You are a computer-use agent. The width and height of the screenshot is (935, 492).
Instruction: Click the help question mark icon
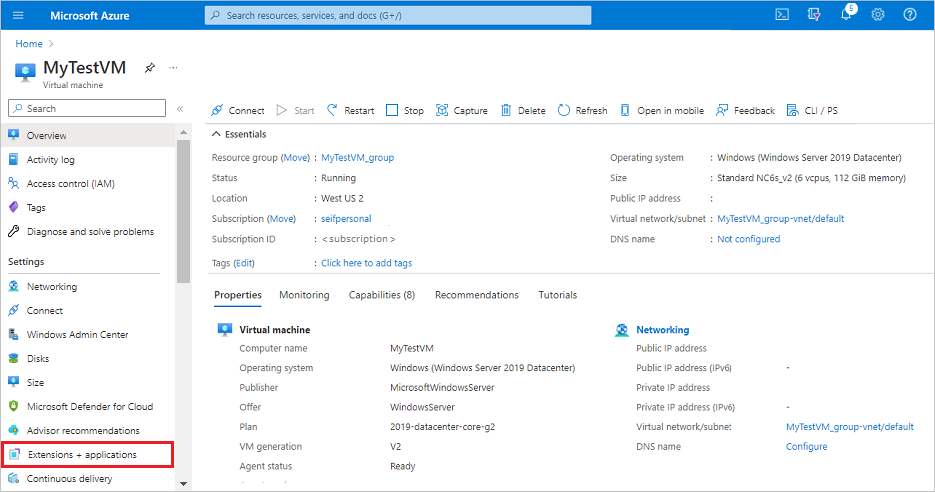(909, 15)
